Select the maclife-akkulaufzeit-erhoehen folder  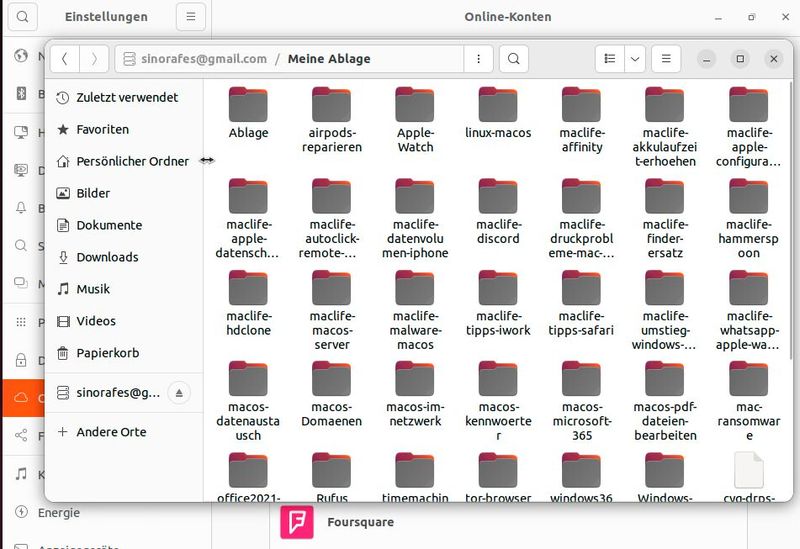[664, 128]
